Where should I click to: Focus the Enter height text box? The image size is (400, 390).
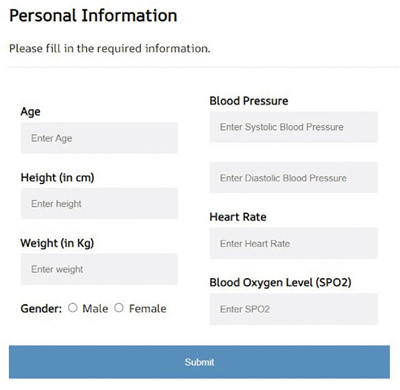[99, 204]
